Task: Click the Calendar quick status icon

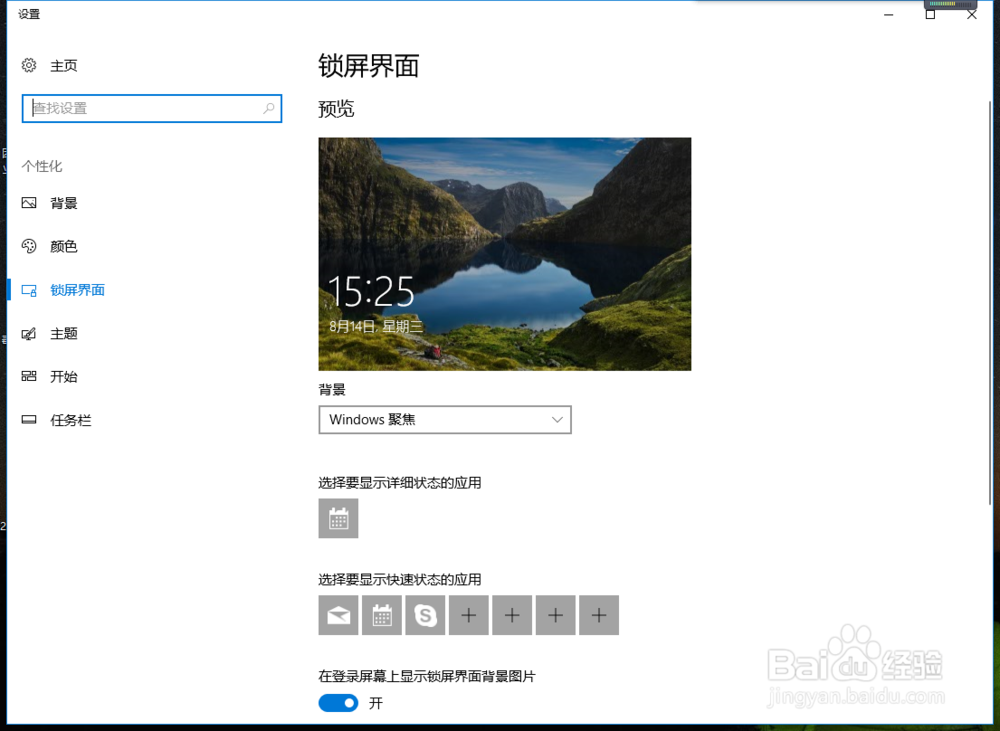Action: click(381, 615)
